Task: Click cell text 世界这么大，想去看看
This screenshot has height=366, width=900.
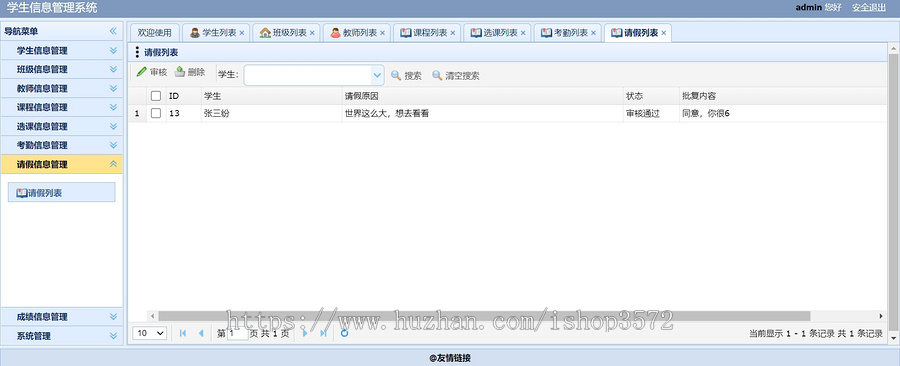Action: pyautogui.click(x=387, y=114)
